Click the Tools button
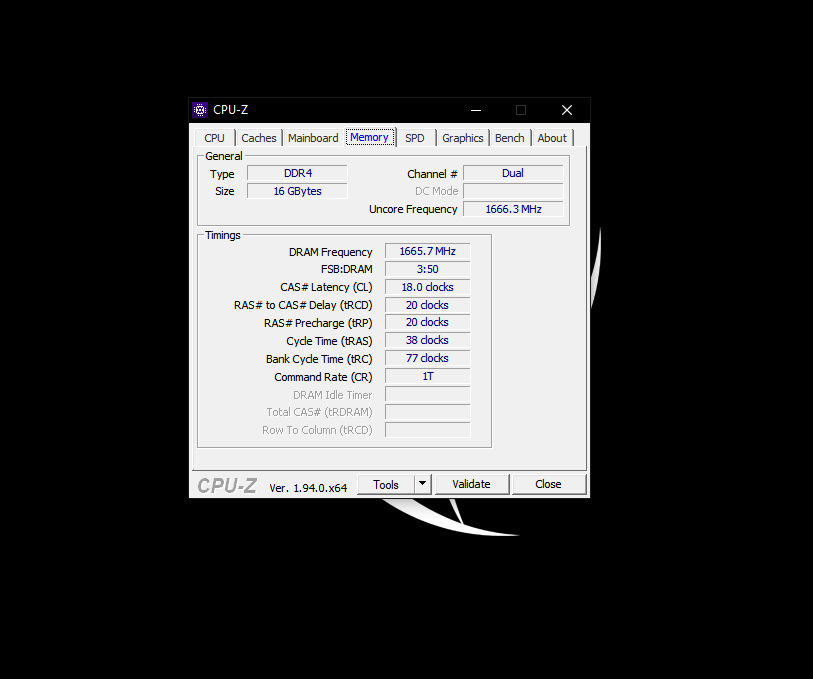This screenshot has height=679, width=813. pos(386,485)
